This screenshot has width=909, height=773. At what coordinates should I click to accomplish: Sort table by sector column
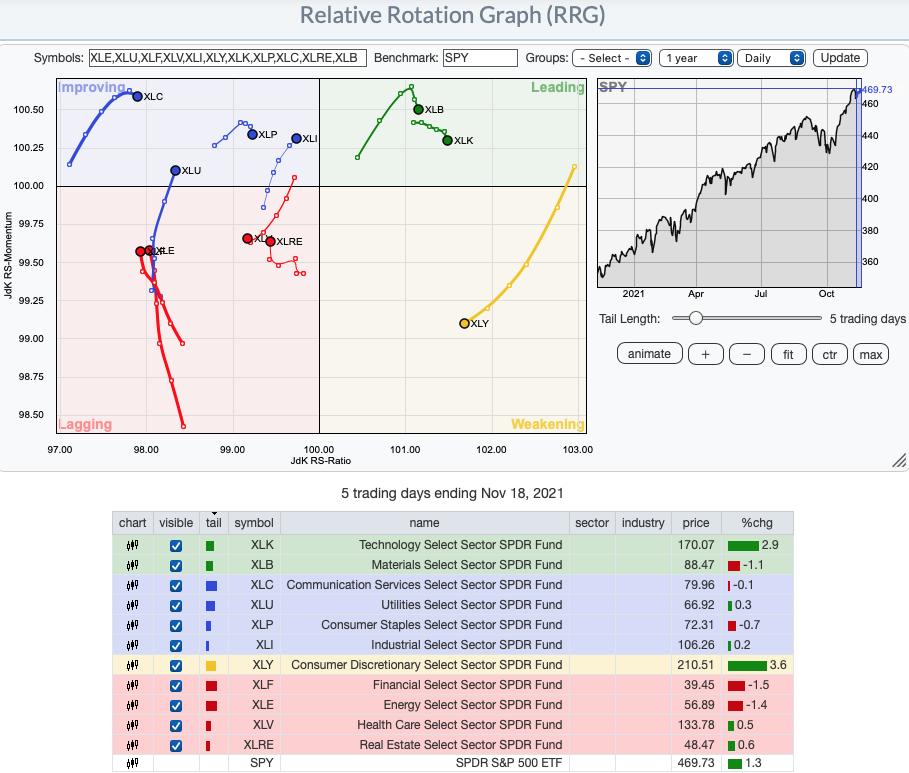coord(592,522)
